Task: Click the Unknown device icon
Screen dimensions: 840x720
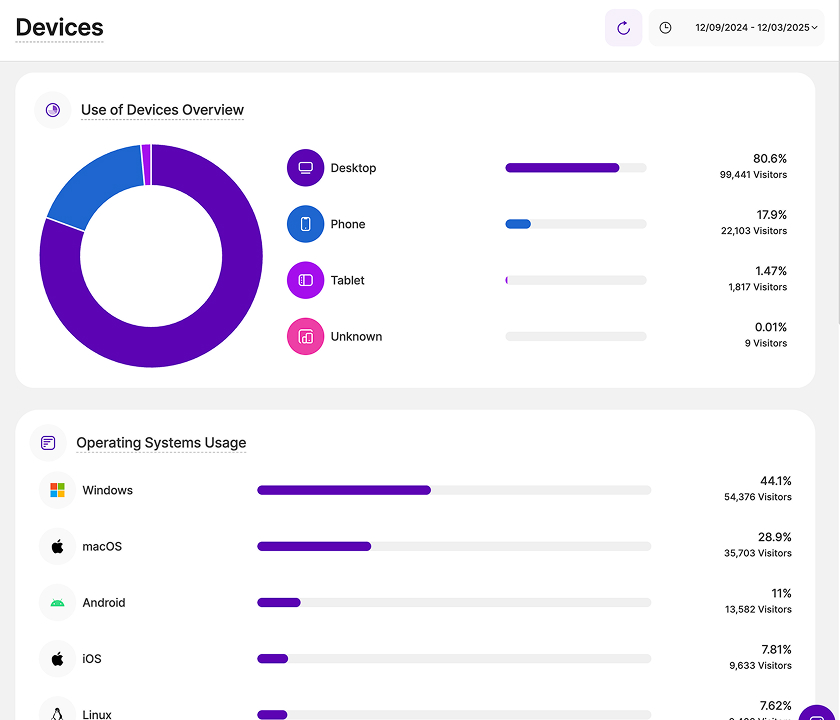Action: (305, 336)
